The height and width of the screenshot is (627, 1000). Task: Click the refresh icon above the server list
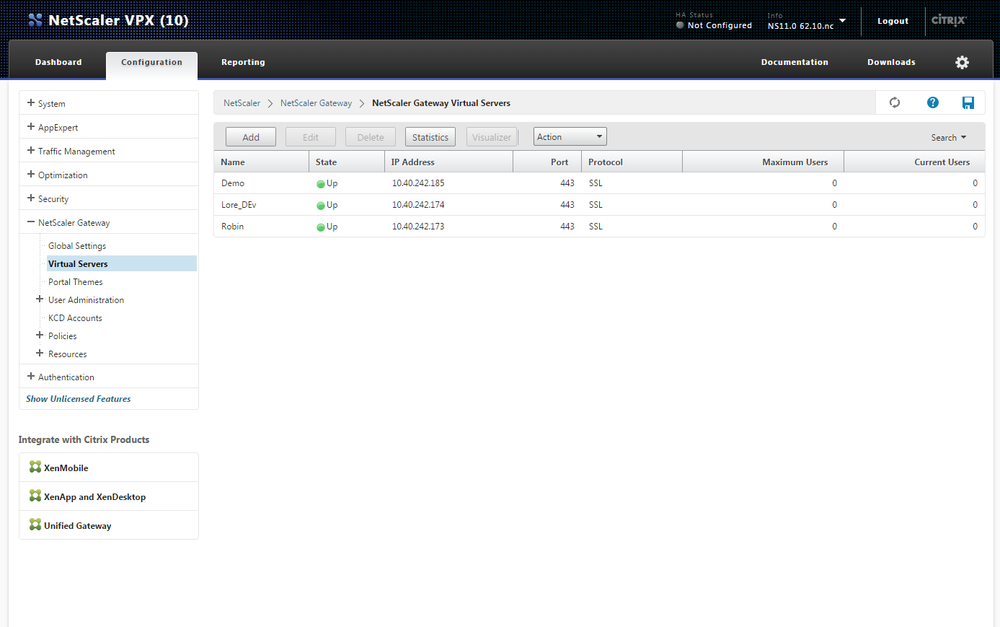click(x=893, y=102)
